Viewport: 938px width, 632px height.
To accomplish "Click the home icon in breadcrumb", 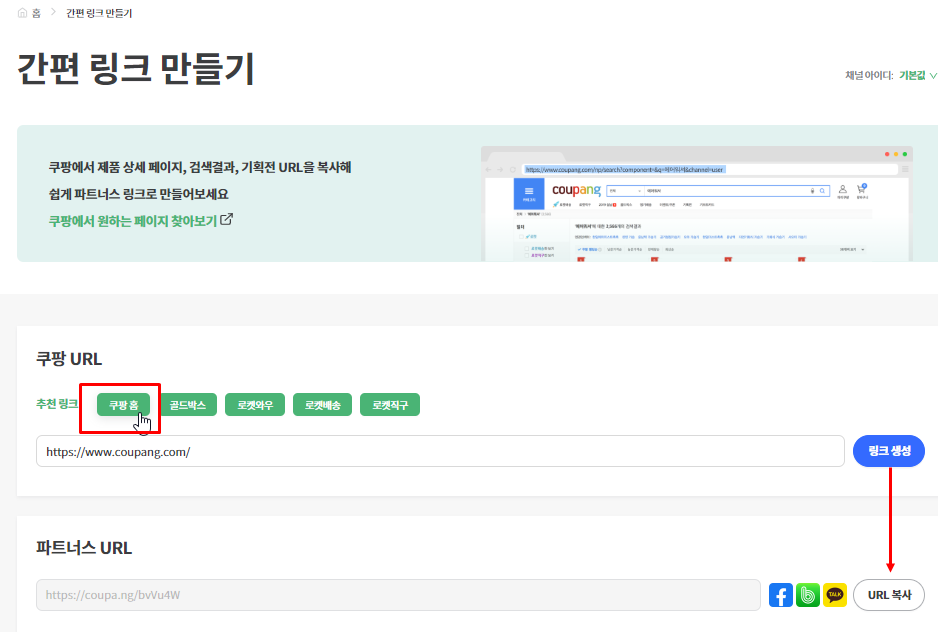I will (22, 13).
